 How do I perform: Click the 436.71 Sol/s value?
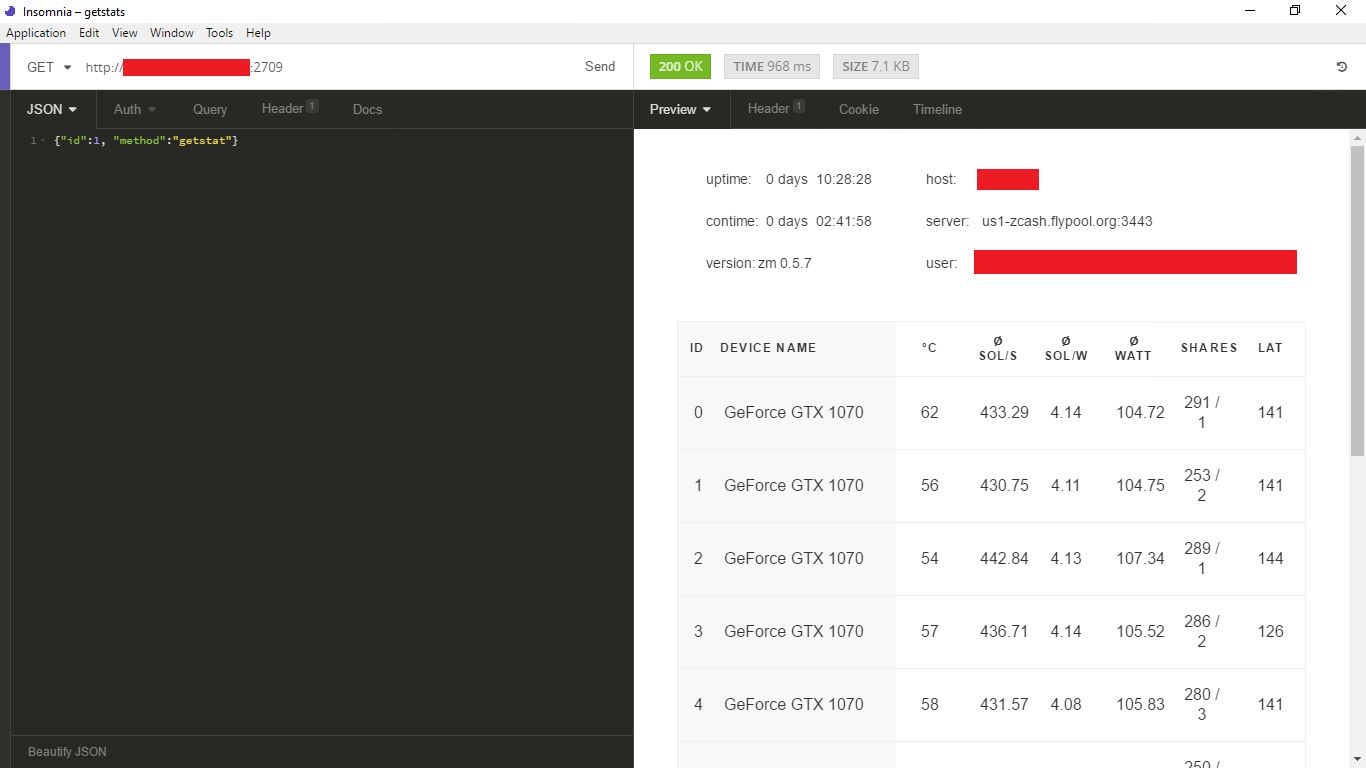coord(1004,631)
